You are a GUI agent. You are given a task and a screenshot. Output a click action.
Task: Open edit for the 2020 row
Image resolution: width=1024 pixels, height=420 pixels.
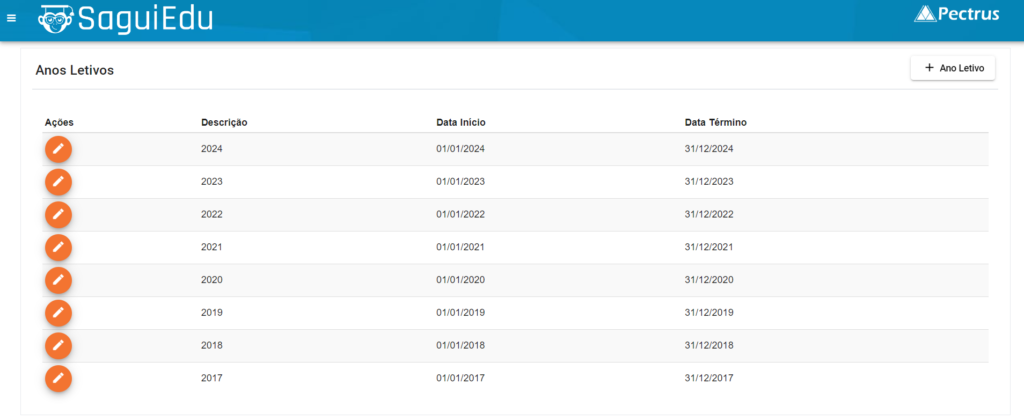pyautogui.click(x=58, y=280)
